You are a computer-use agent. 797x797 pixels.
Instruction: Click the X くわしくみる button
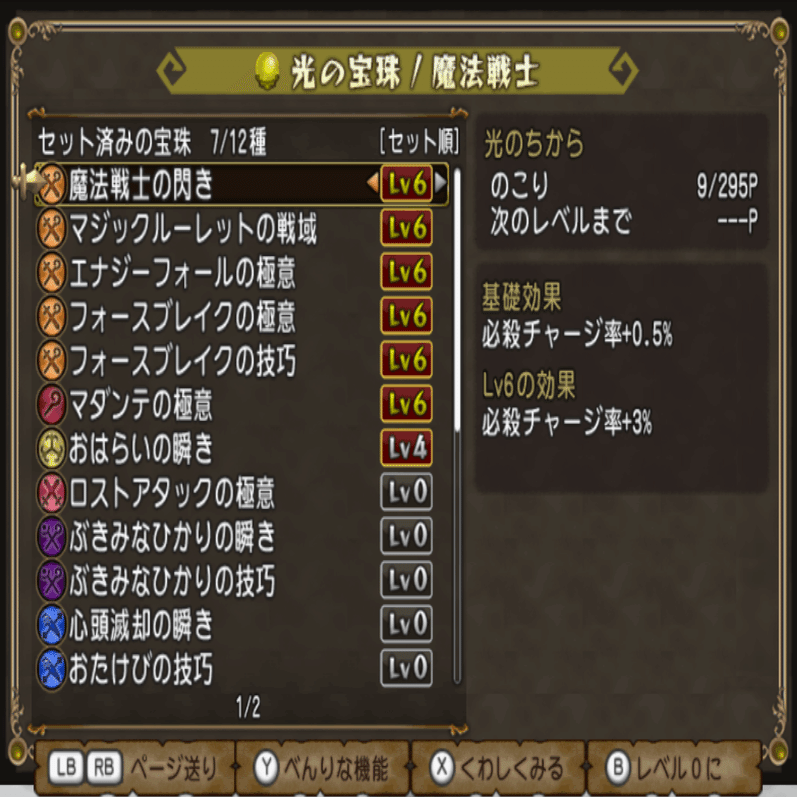tap(498, 768)
